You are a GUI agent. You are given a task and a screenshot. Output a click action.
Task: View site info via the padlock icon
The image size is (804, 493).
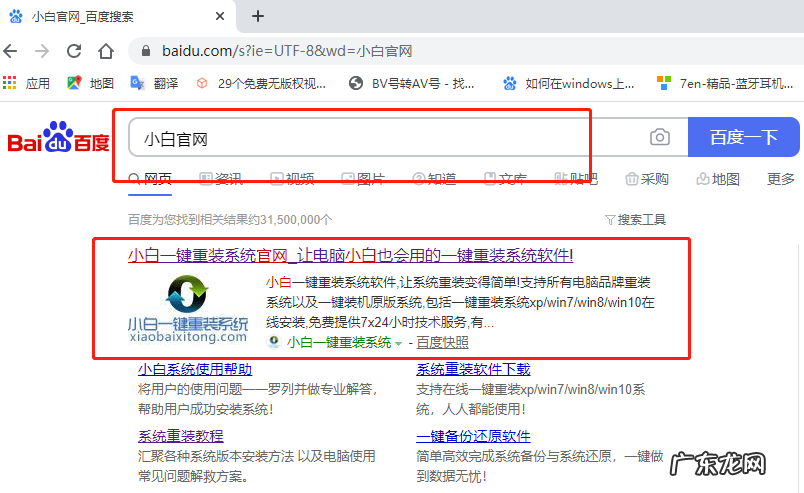[x=146, y=51]
